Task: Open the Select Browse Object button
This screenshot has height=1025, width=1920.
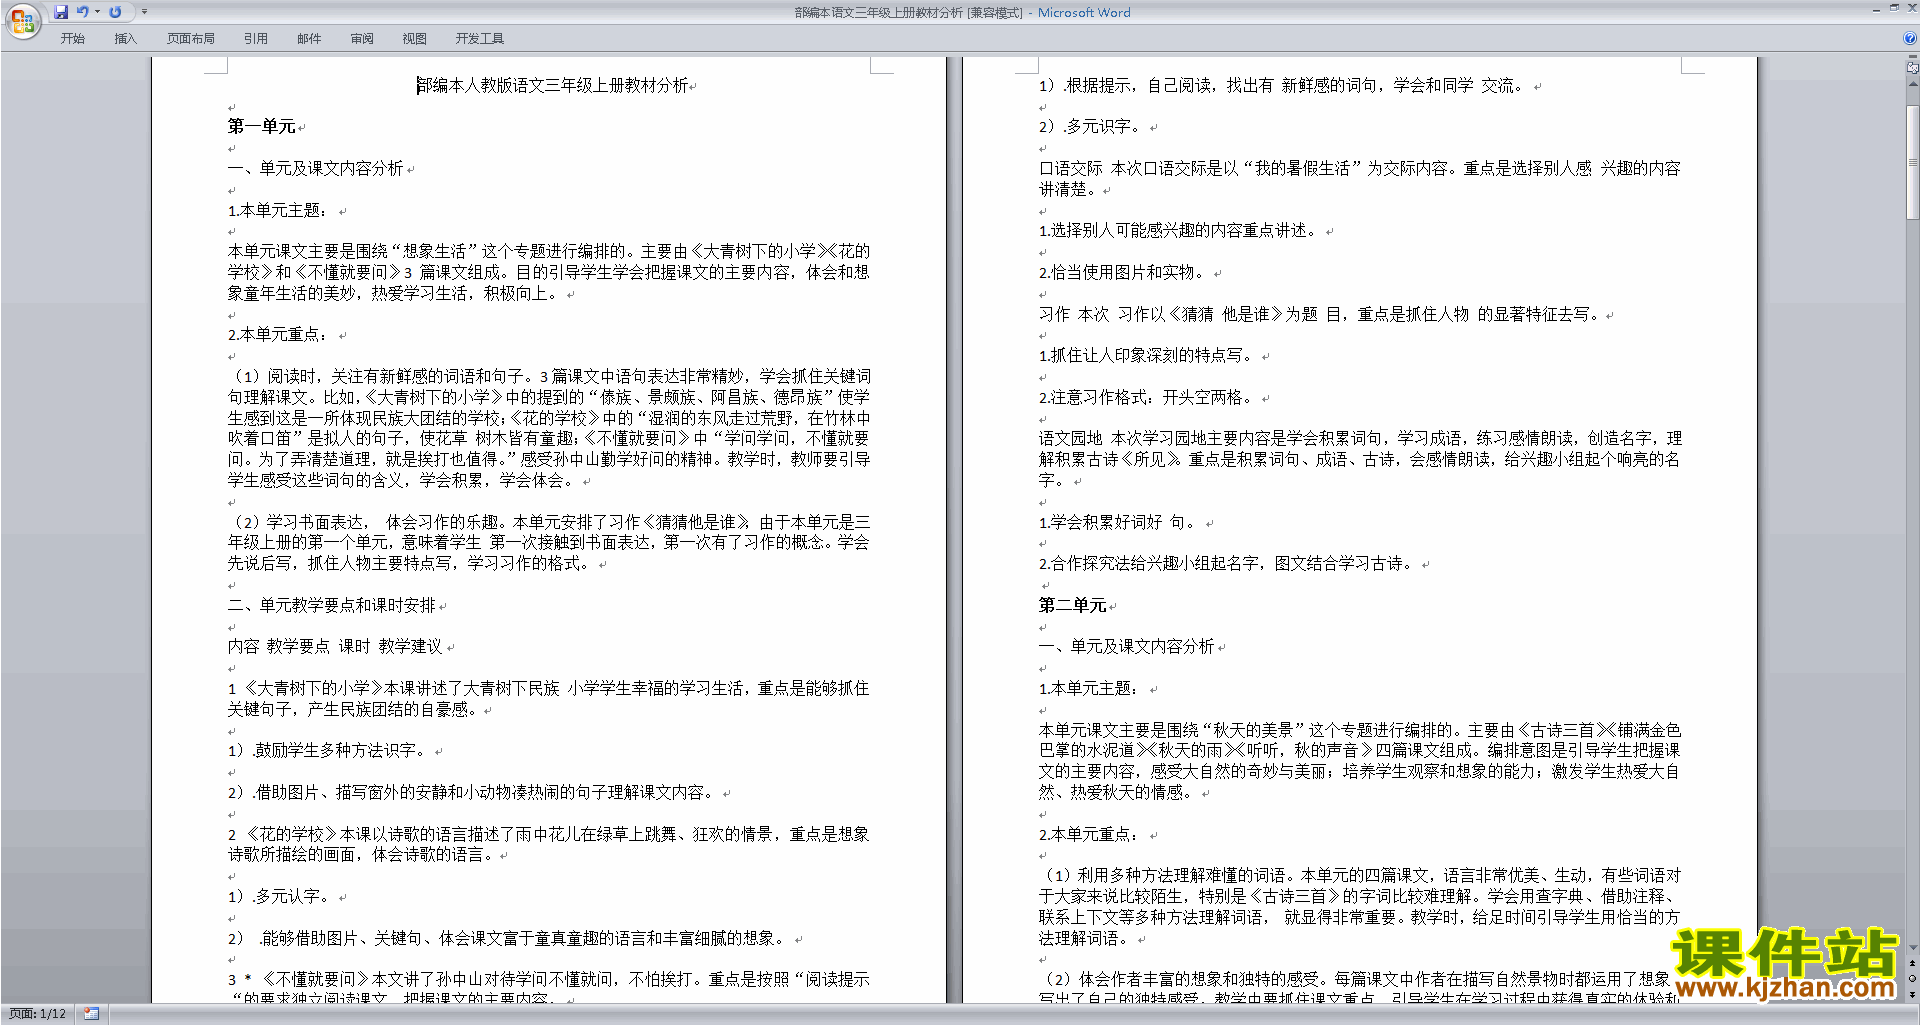Action: point(1913,978)
